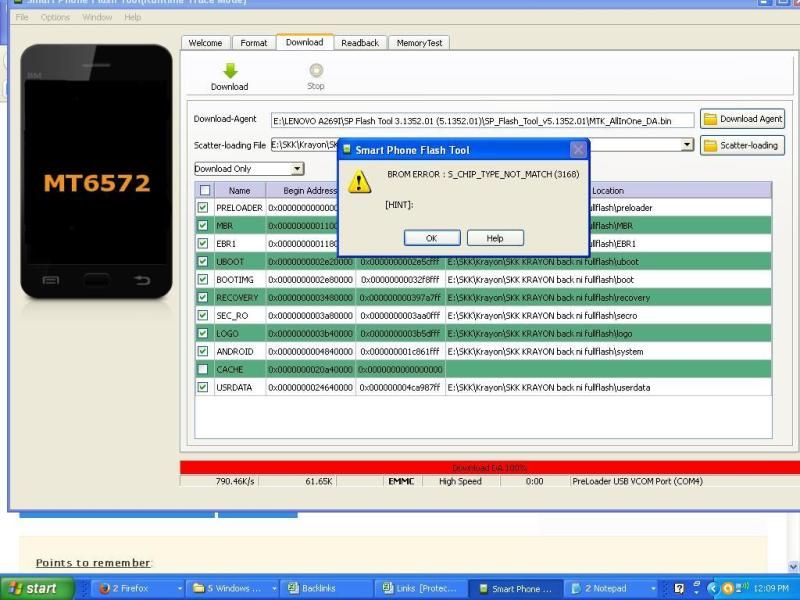The height and width of the screenshot is (600, 800).
Task: Switch to the Readback tab
Action: (360, 43)
